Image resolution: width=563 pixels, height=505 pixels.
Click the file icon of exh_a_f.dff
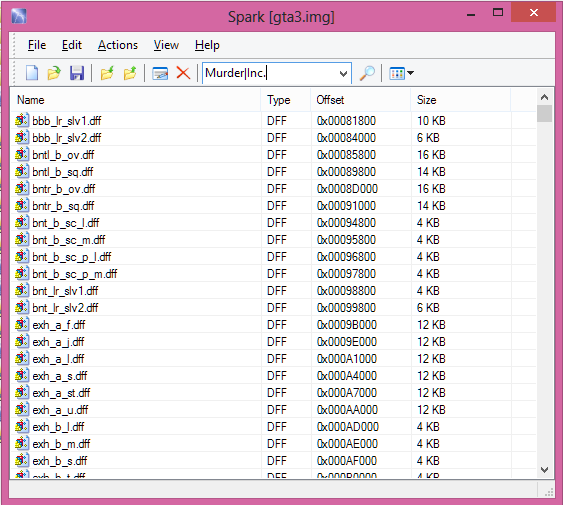coord(22,324)
